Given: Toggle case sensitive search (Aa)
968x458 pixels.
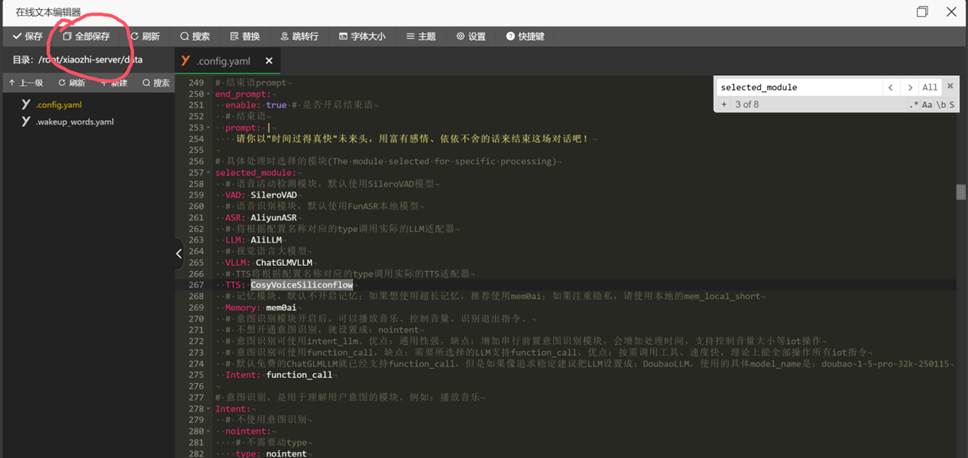Looking at the screenshot, I should (927, 104).
